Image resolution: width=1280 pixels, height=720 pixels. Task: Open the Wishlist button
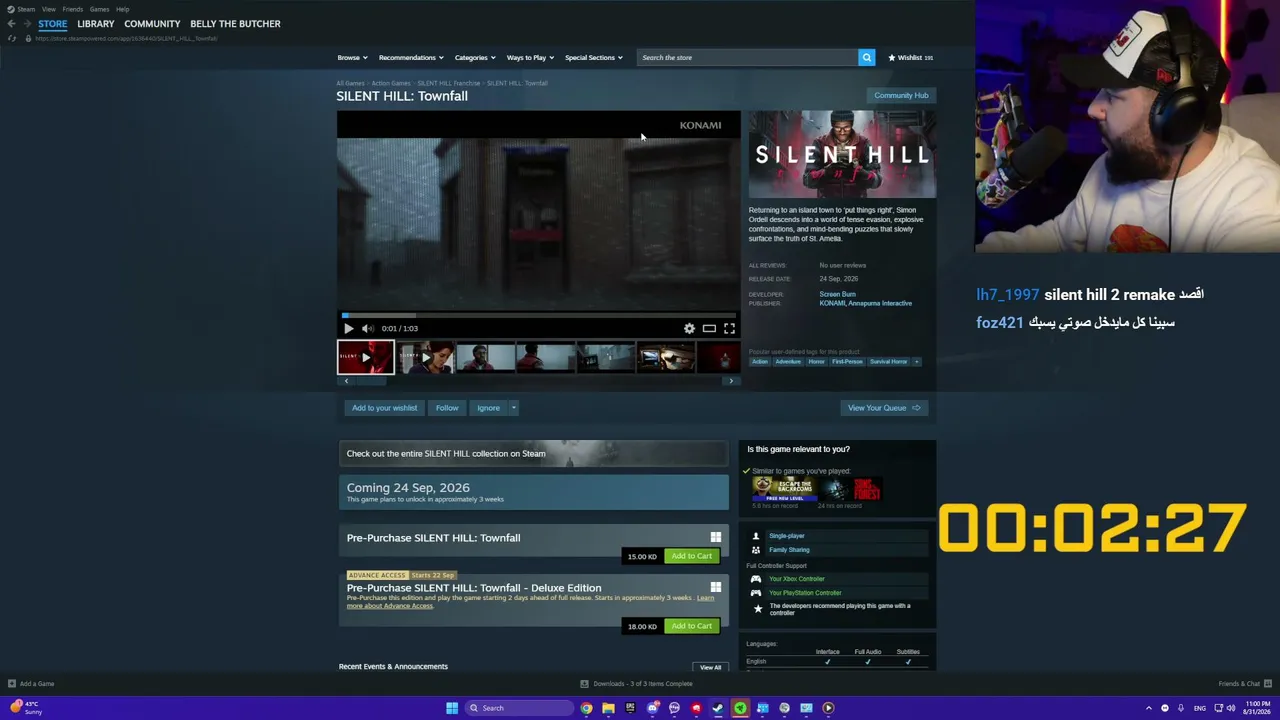point(910,58)
